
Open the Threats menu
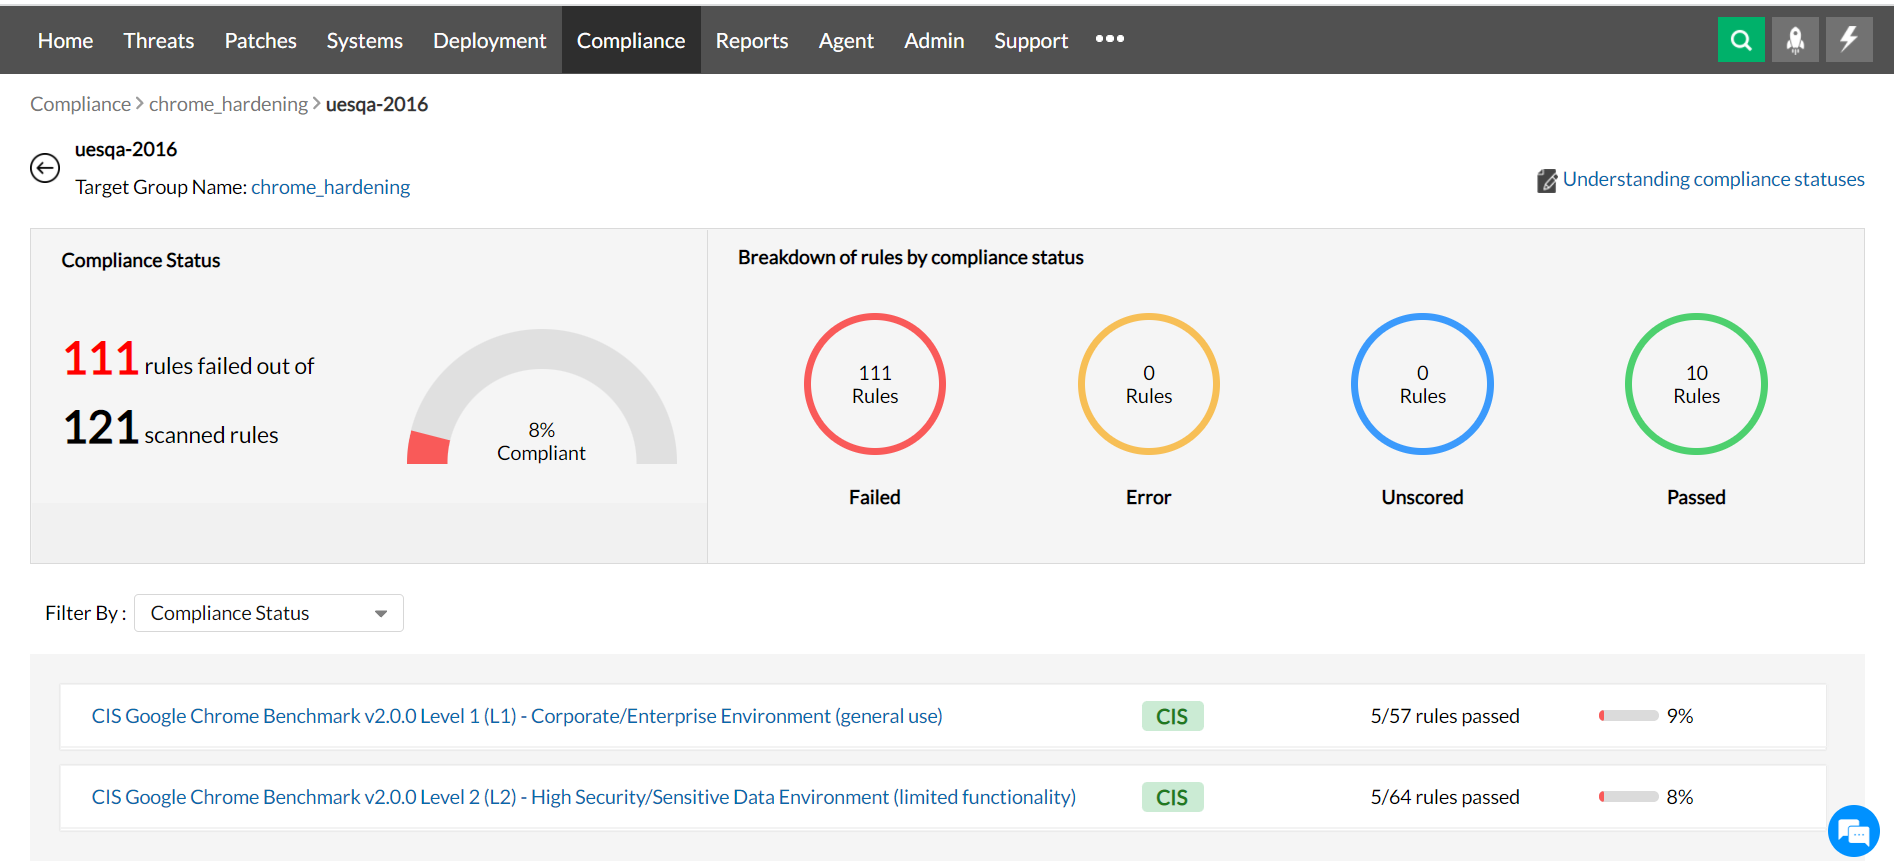pos(159,40)
